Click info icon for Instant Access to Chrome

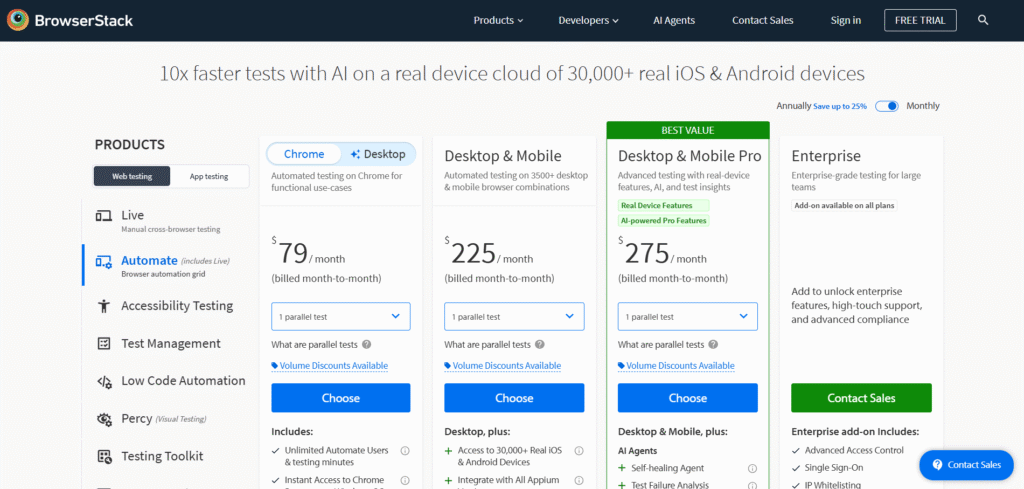pos(405,480)
